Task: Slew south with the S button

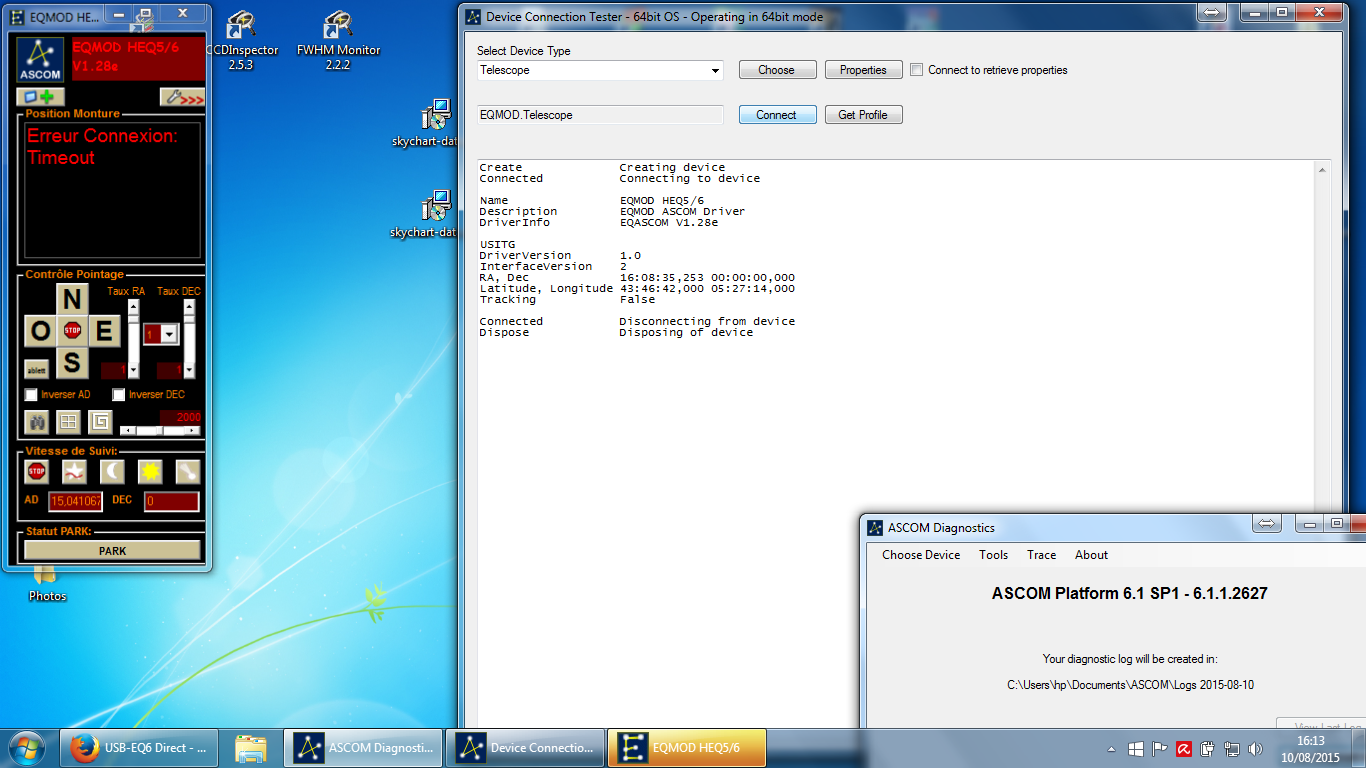Action: pyautogui.click(x=72, y=363)
